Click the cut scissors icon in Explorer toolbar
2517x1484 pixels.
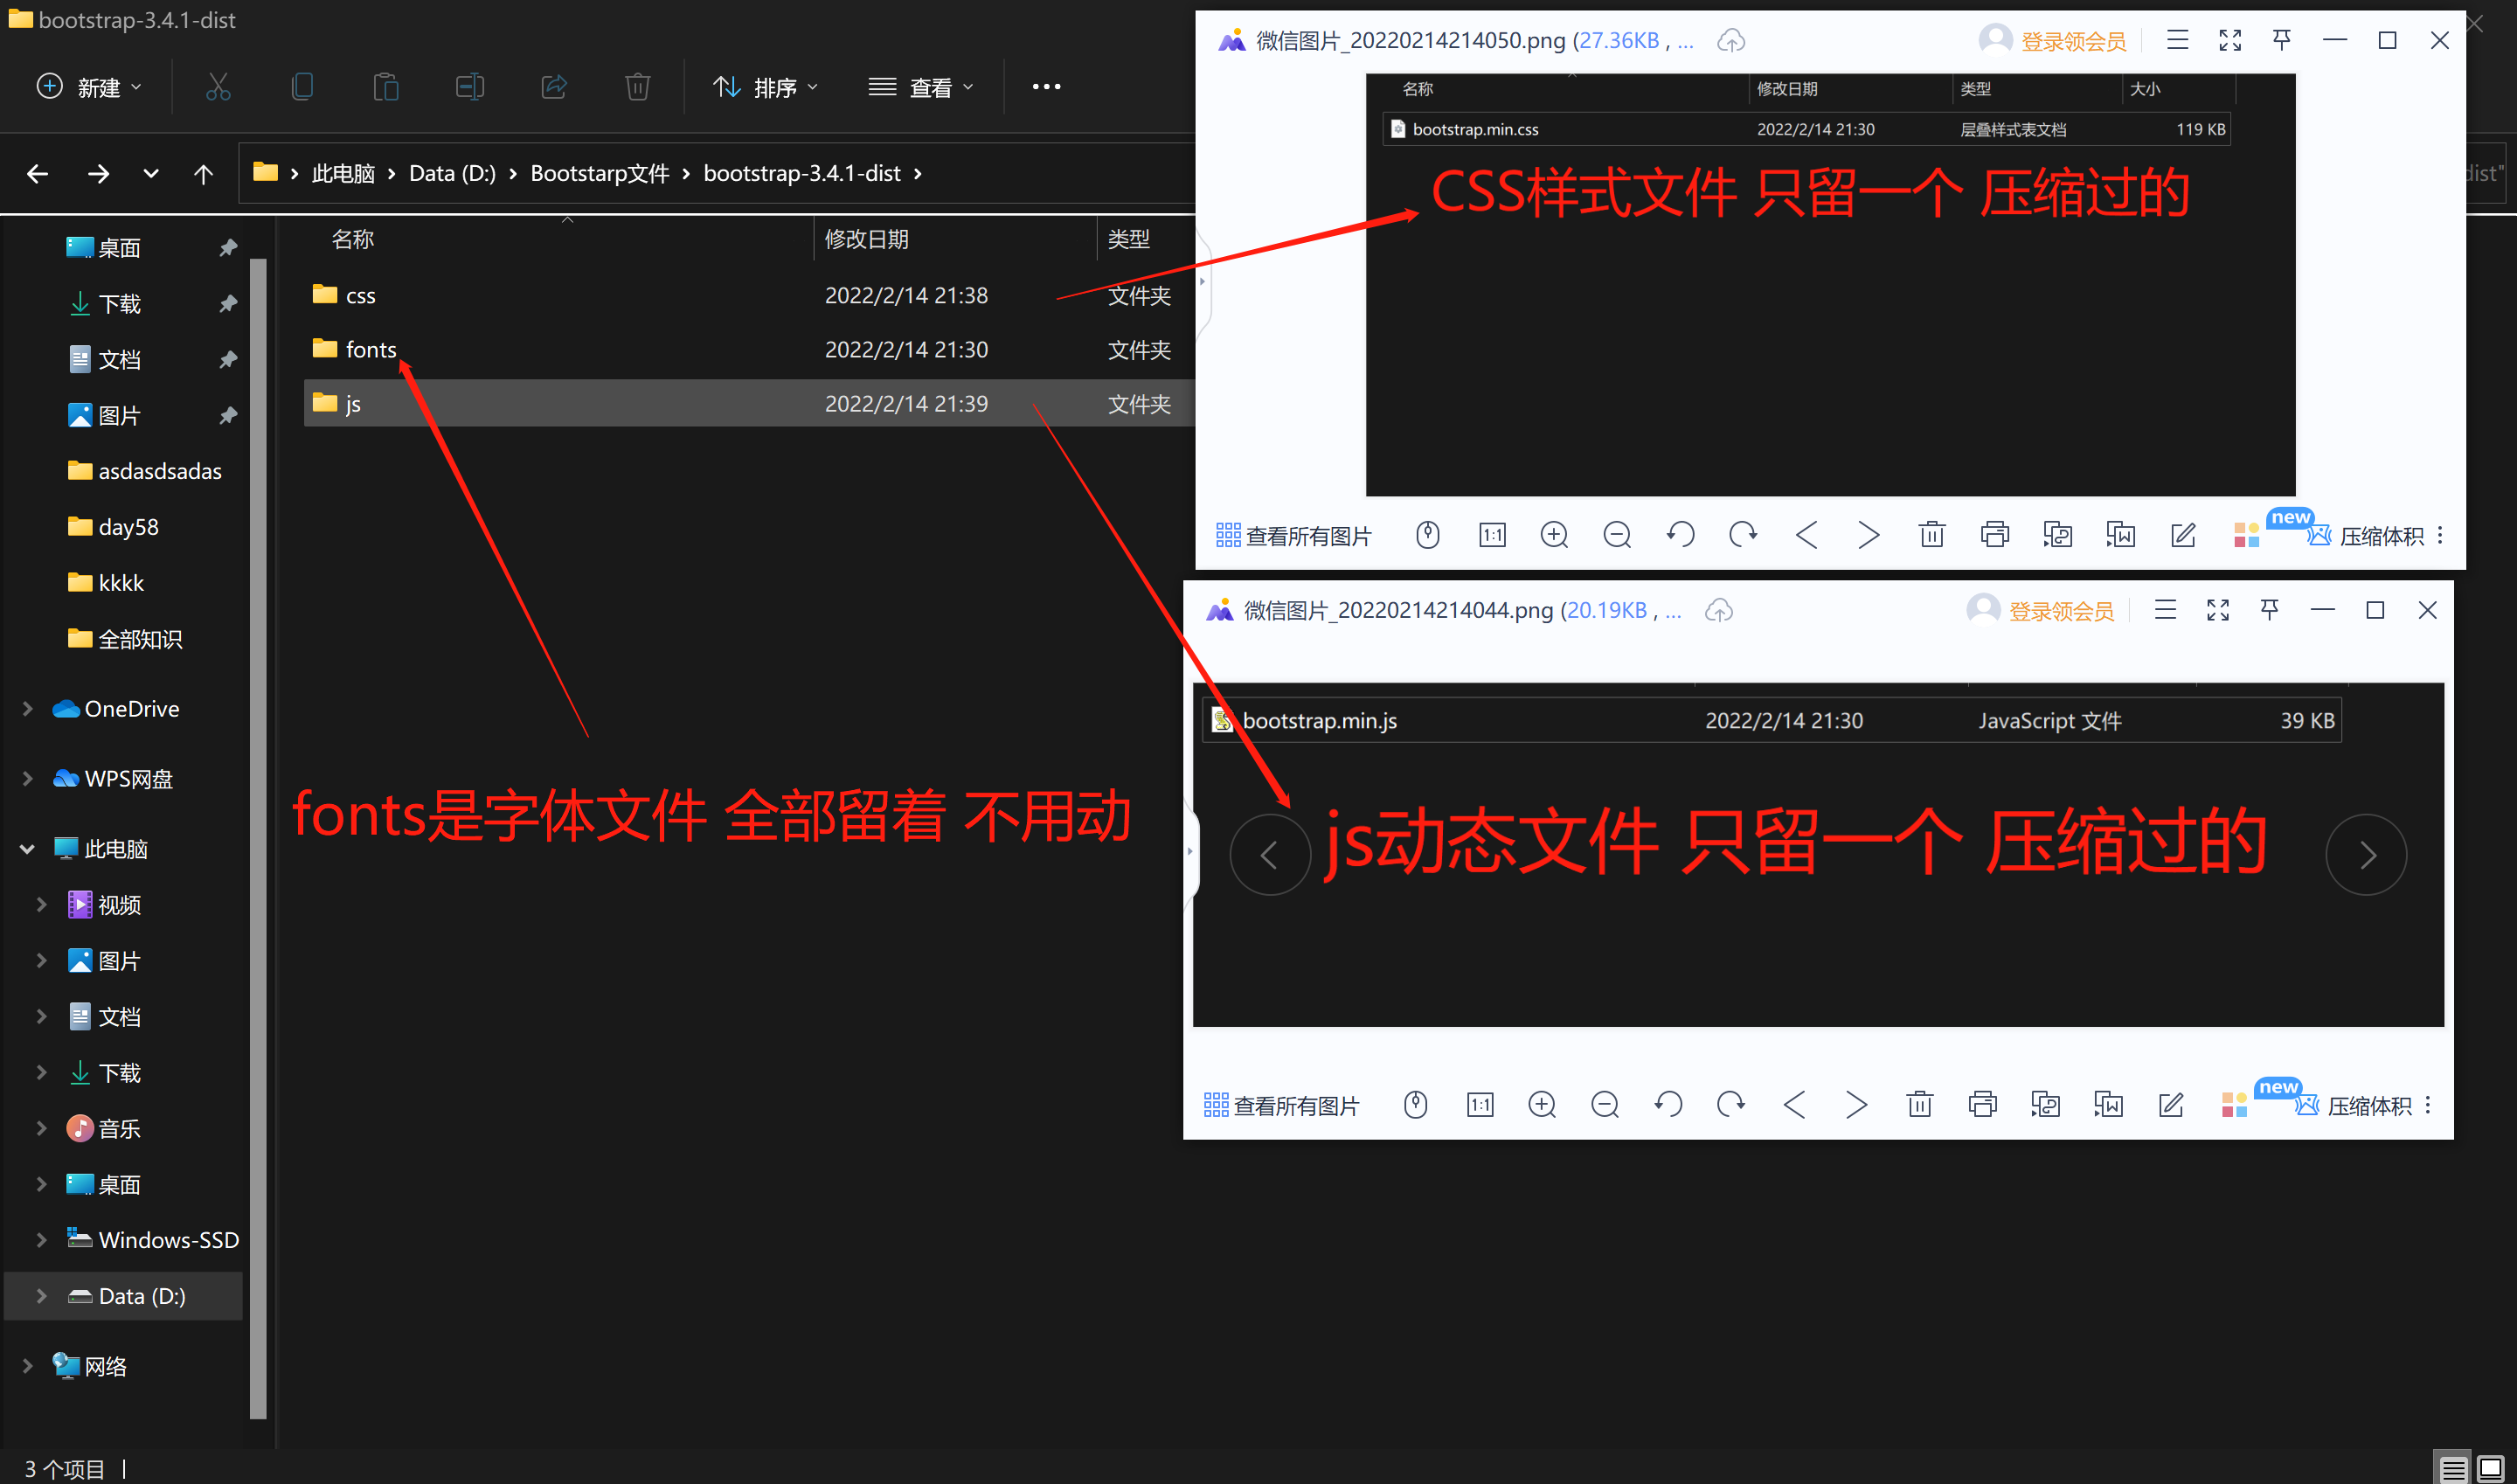pos(218,87)
